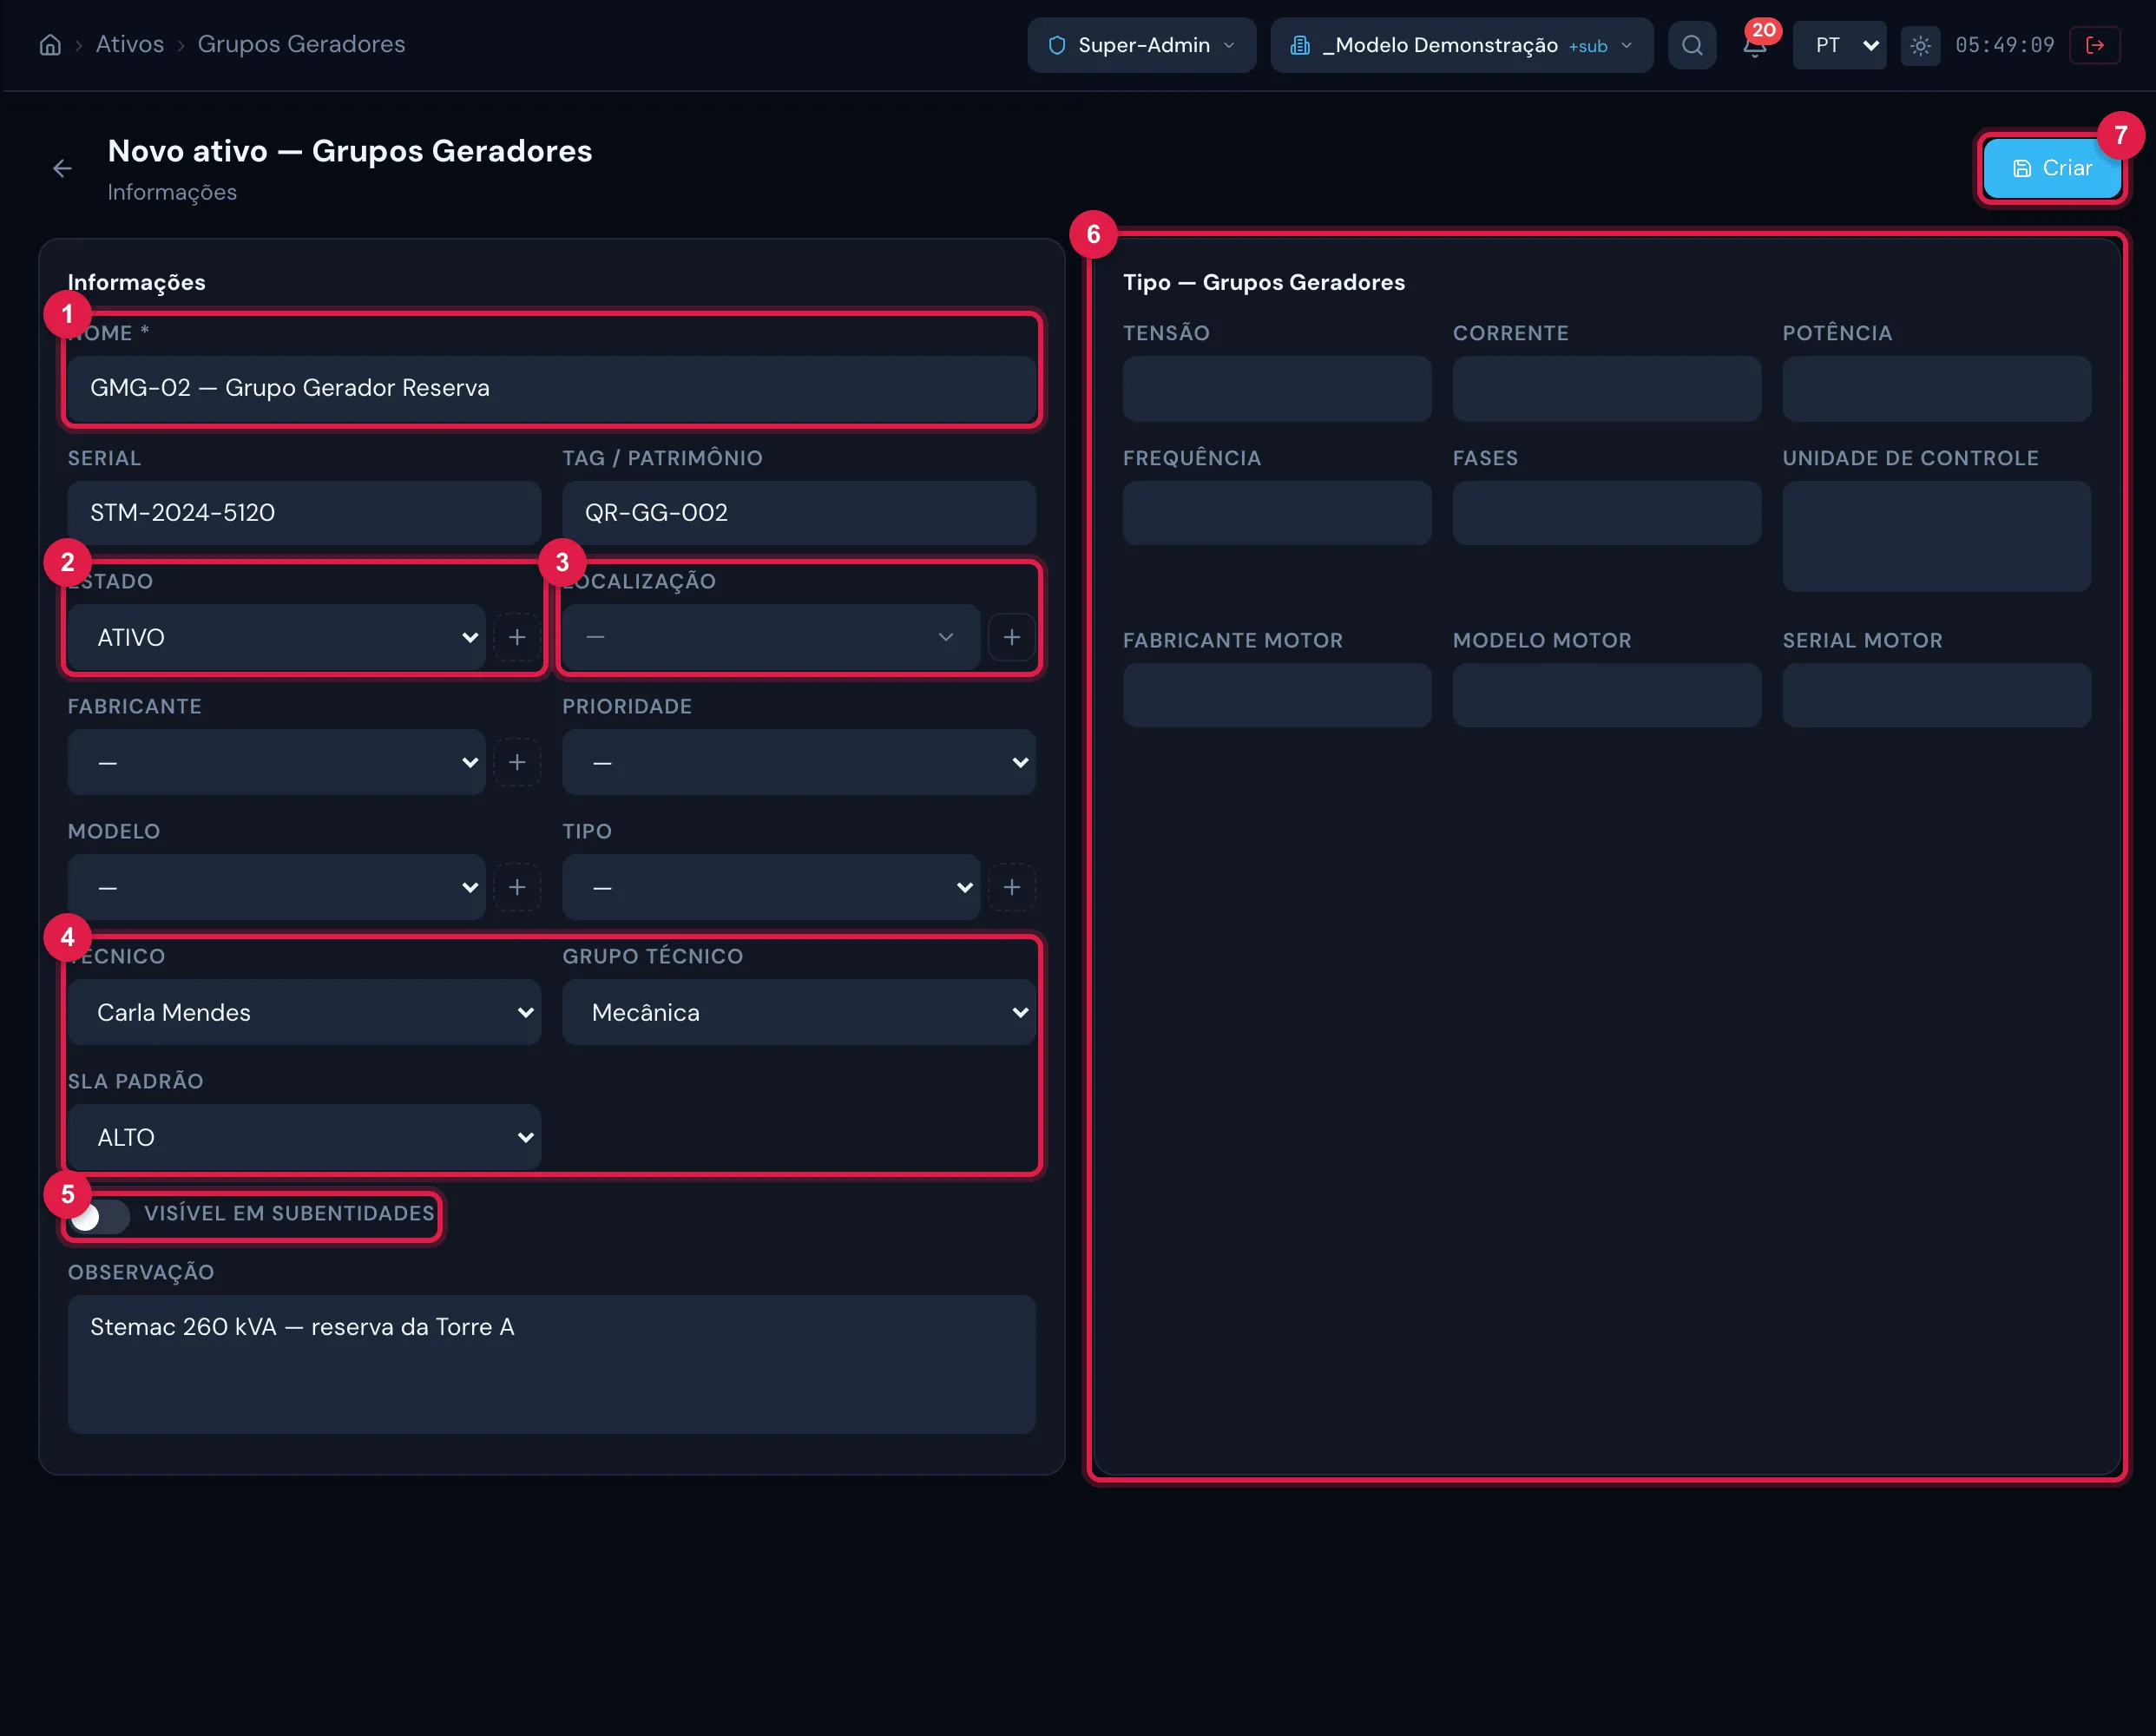Open notifications bell with 20 badge

pyautogui.click(x=1755, y=45)
